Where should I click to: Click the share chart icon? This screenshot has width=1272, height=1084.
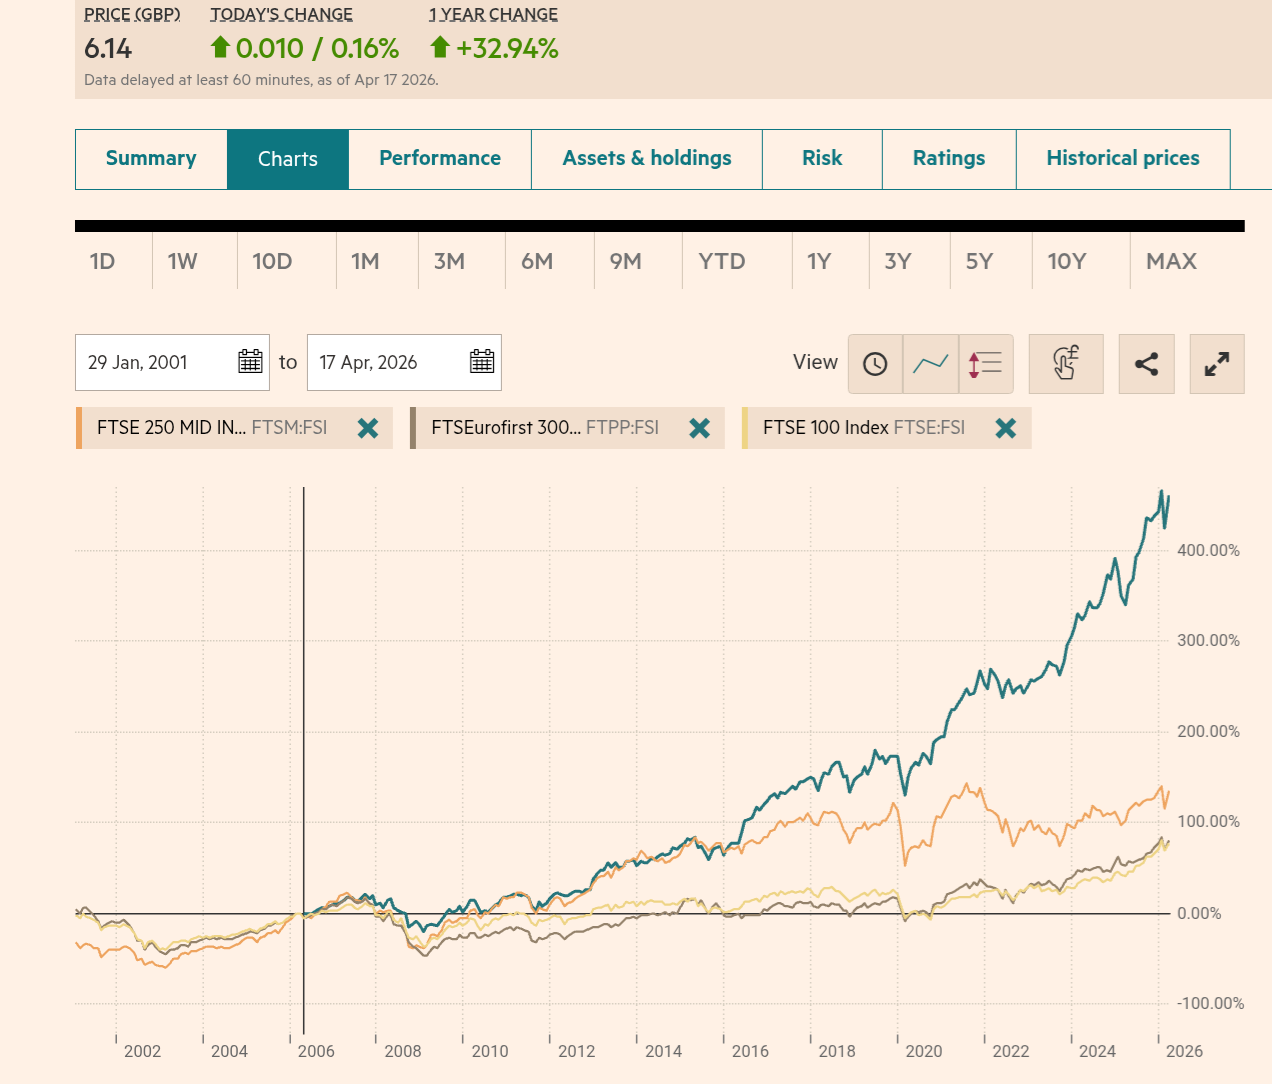coord(1146,364)
